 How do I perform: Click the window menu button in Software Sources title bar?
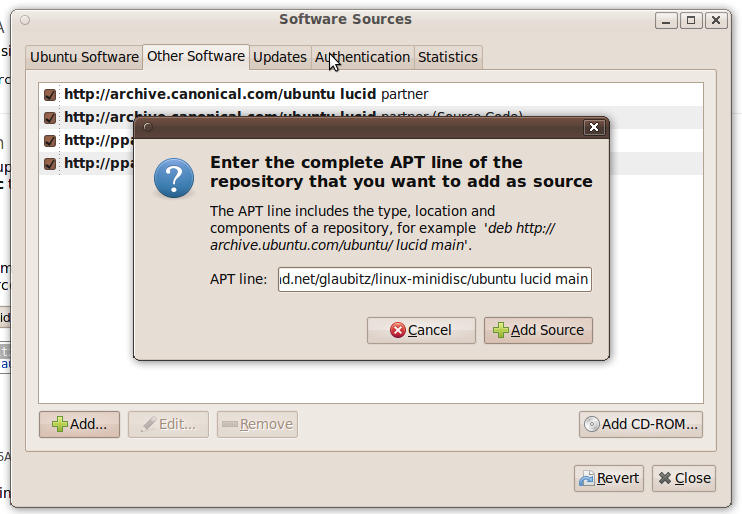coord(25,19)
